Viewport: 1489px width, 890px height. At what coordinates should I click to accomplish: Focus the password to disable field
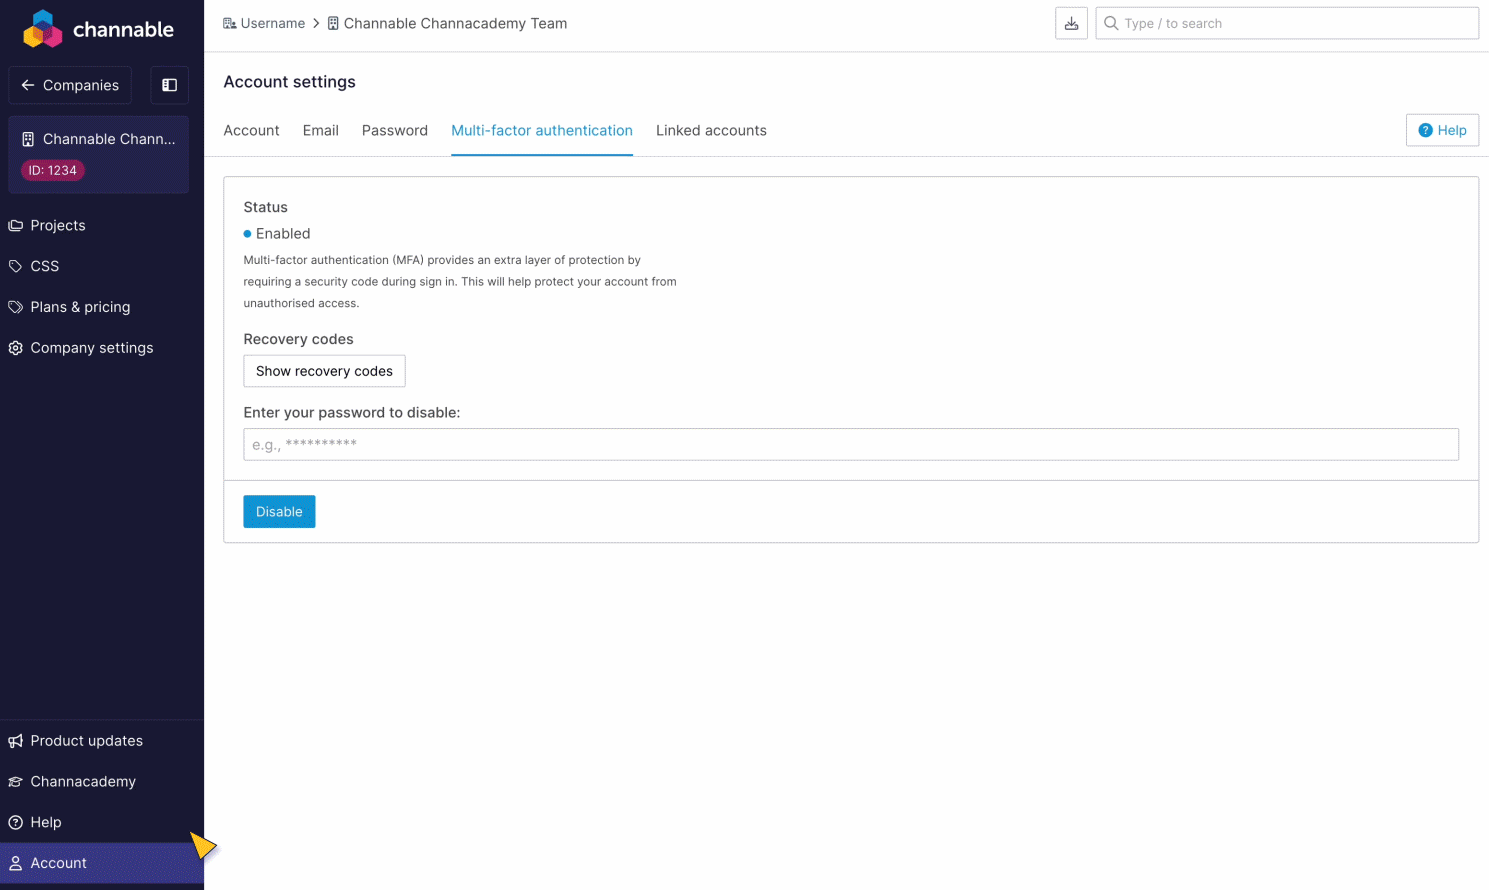[x=850, y=444]
